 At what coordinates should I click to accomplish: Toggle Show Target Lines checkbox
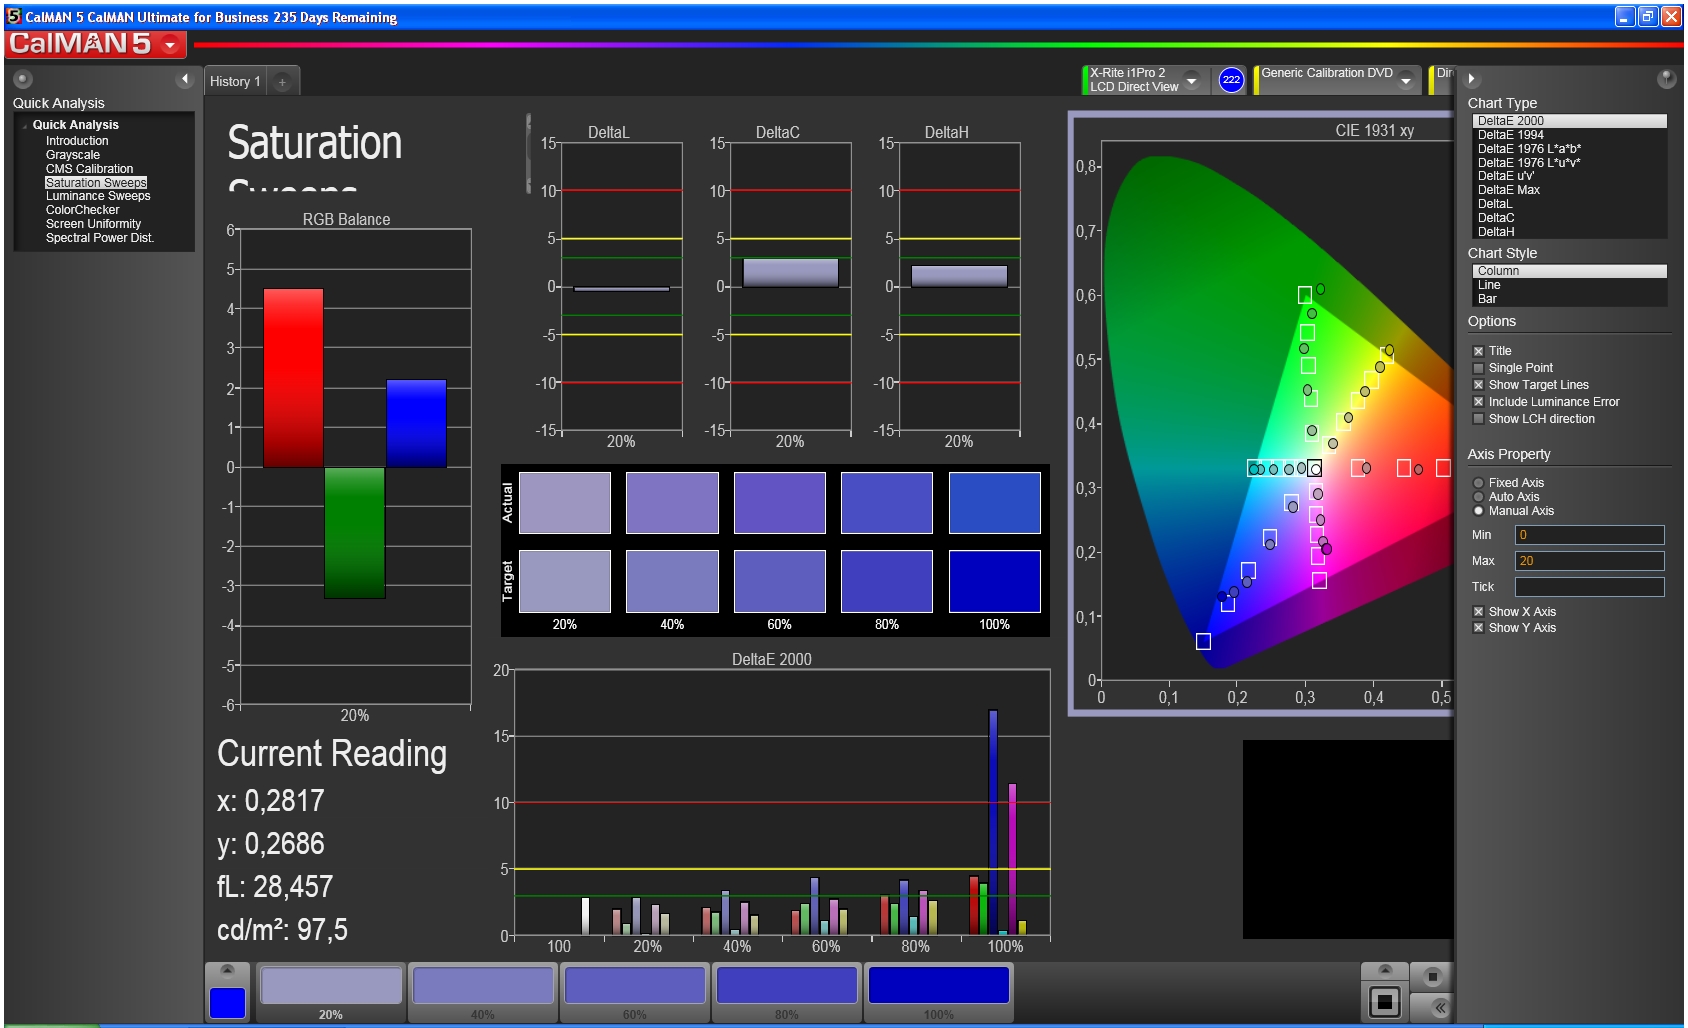pyautogui.click(x=1478, y=385)
